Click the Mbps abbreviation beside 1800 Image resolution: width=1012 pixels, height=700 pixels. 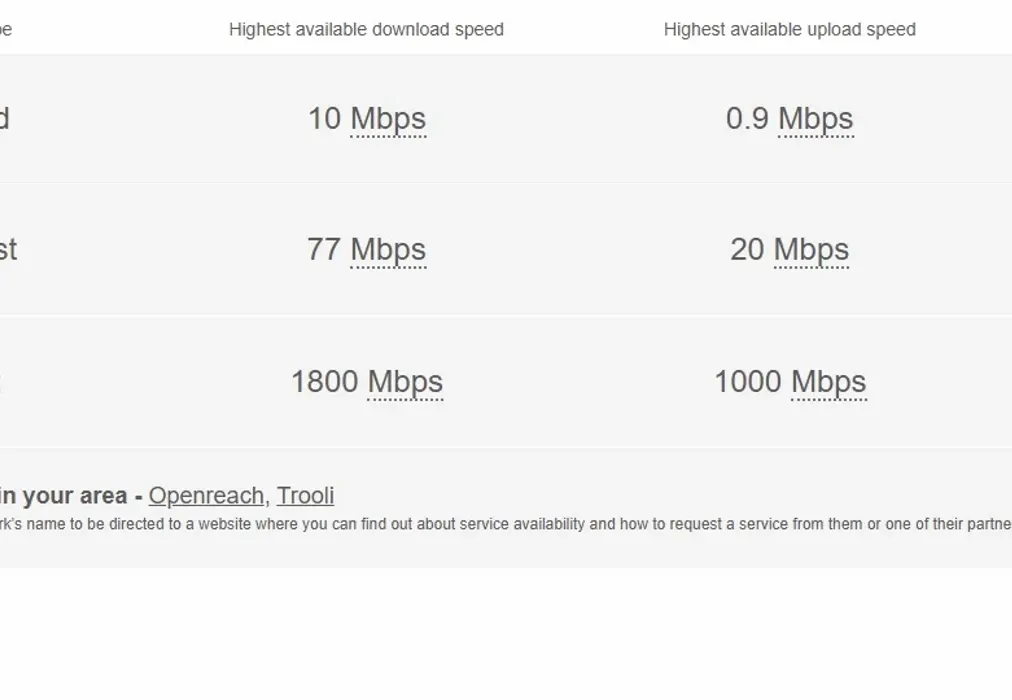point(405,382)
